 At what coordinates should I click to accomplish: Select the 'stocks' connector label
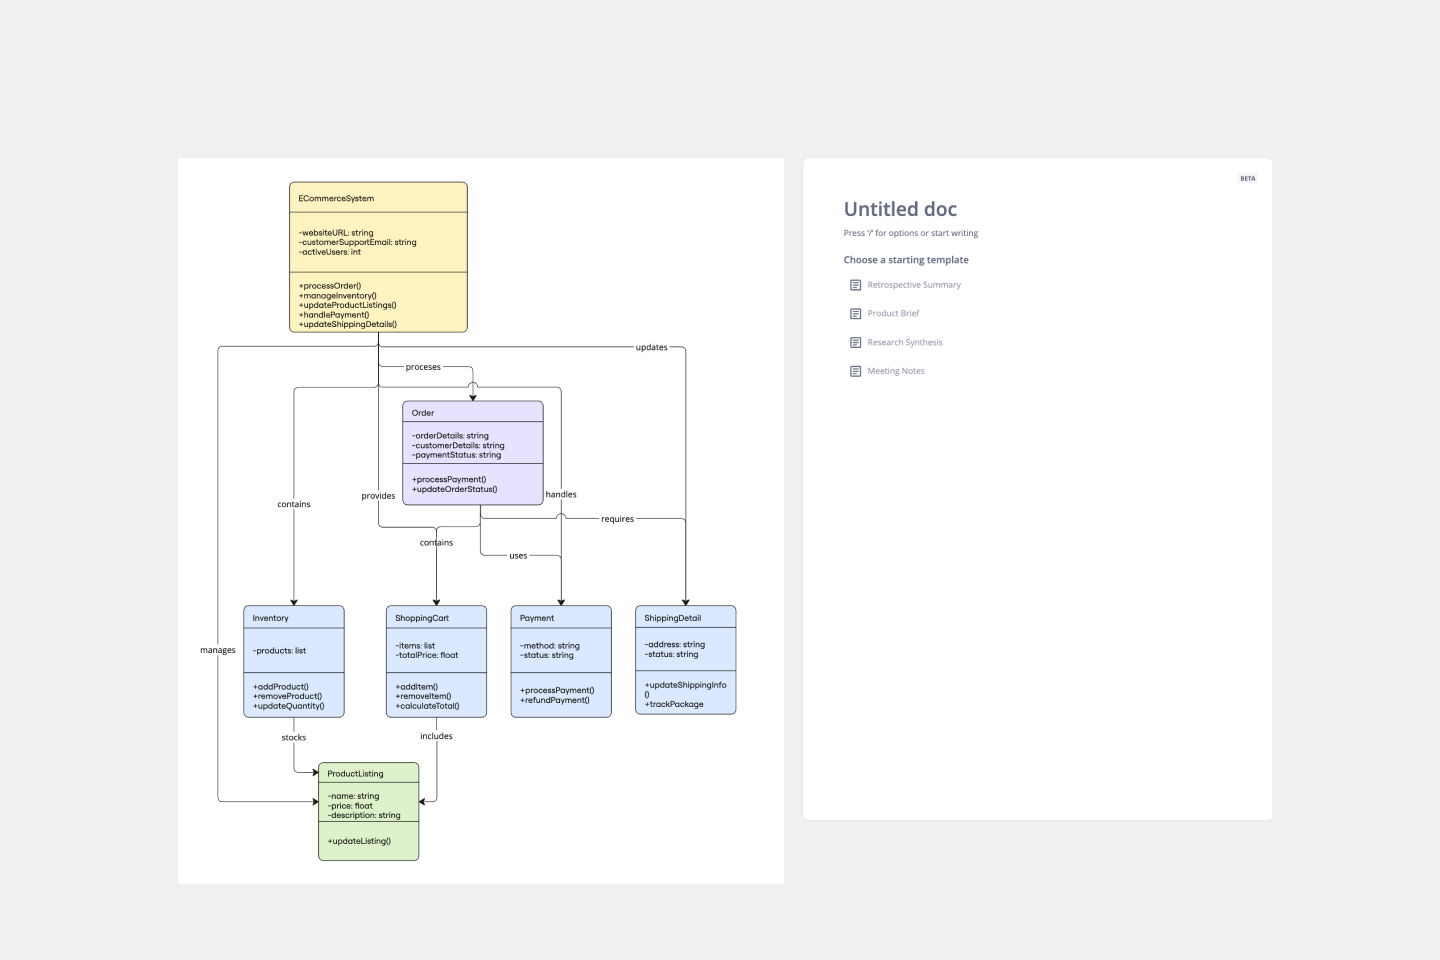(x=294, y=738)
